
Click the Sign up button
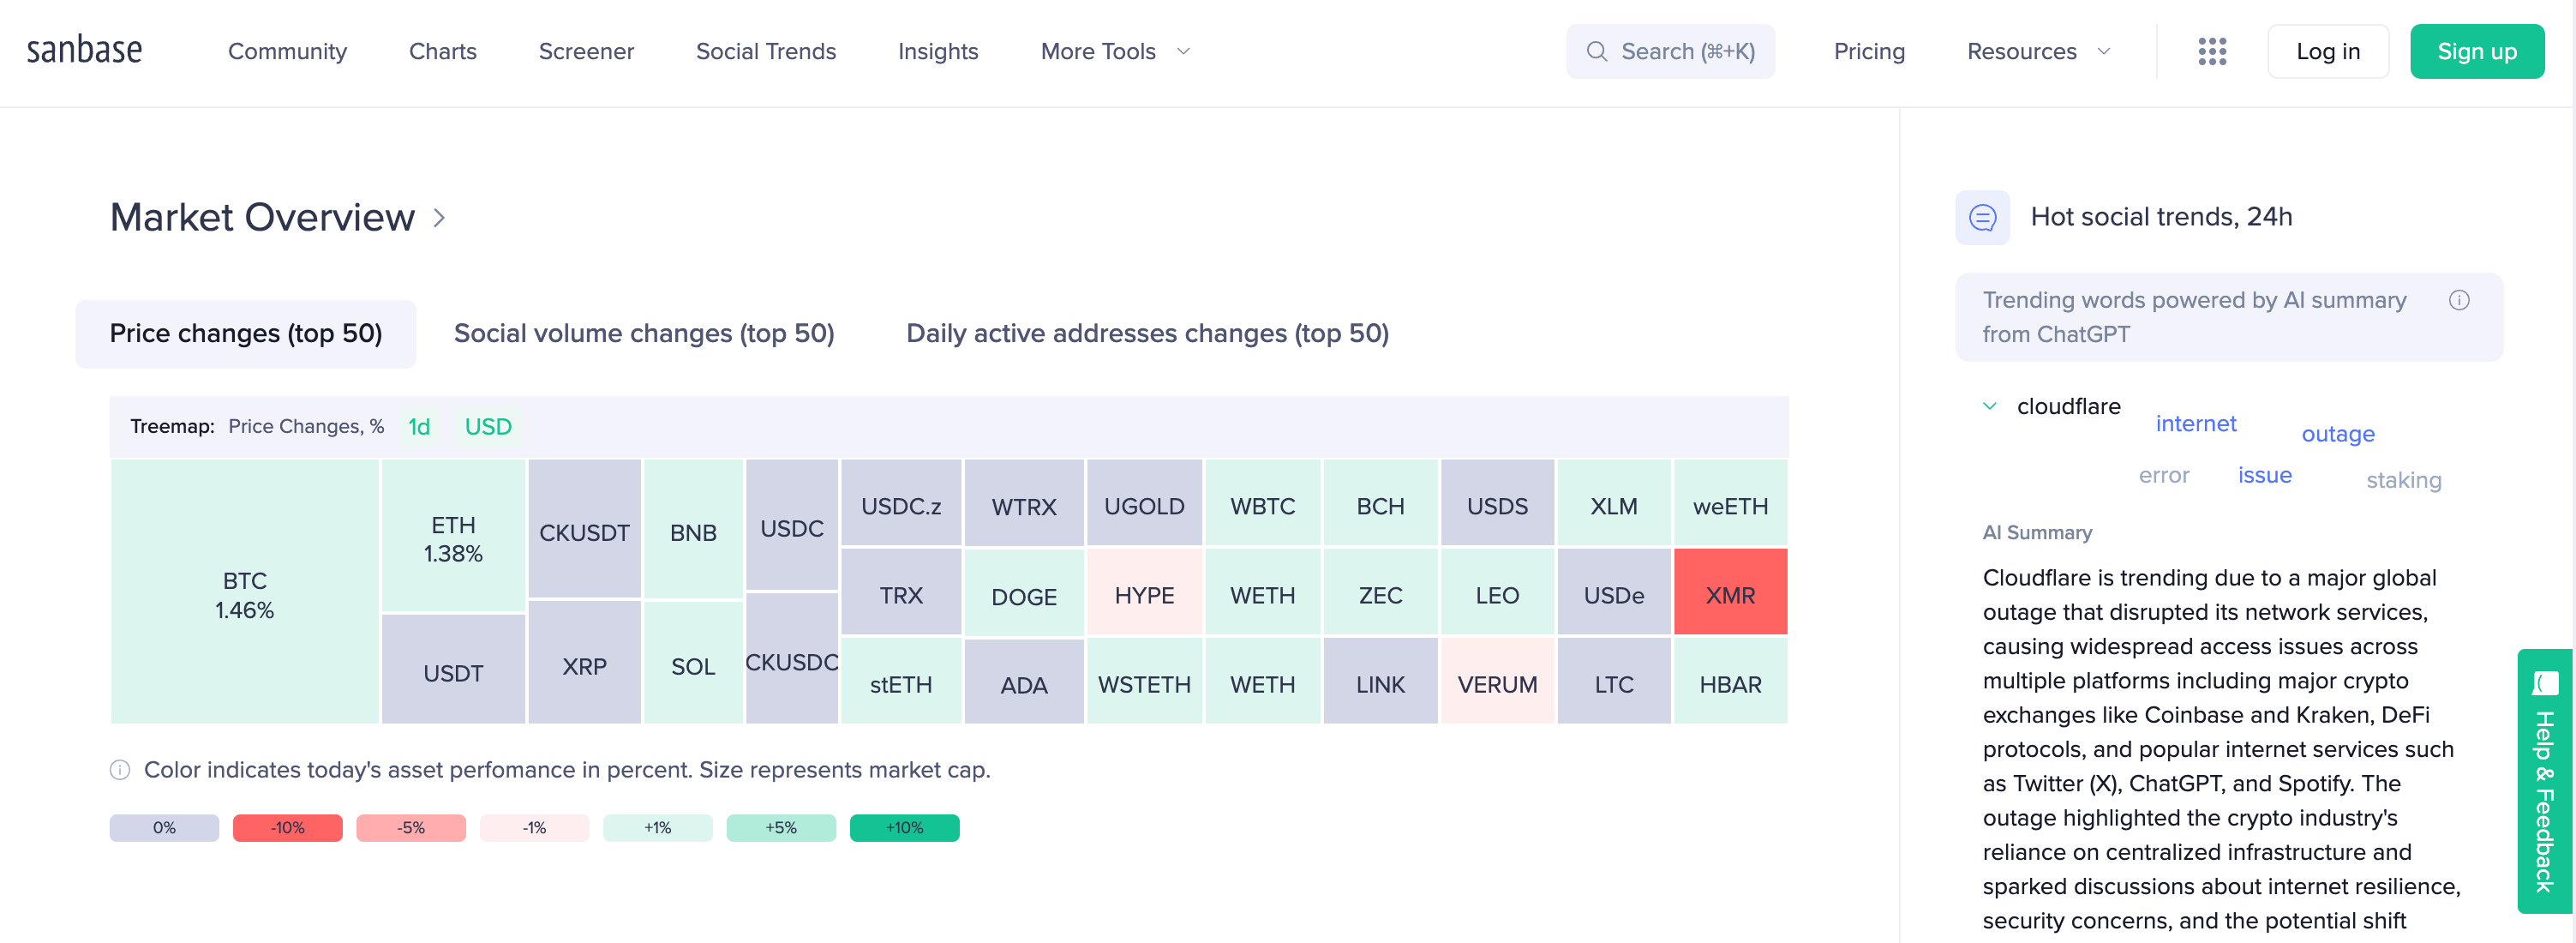click(2477, 51)
